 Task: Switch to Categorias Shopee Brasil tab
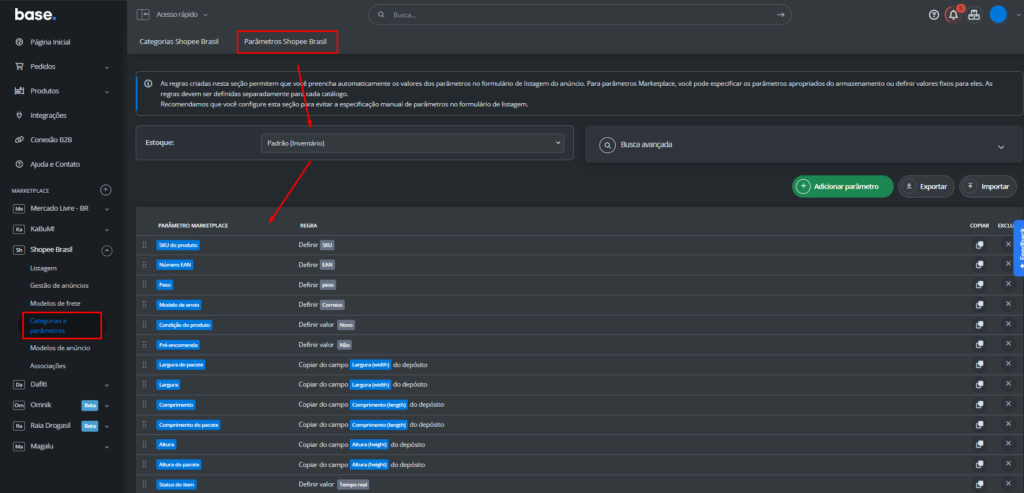[x=179, y=41]
